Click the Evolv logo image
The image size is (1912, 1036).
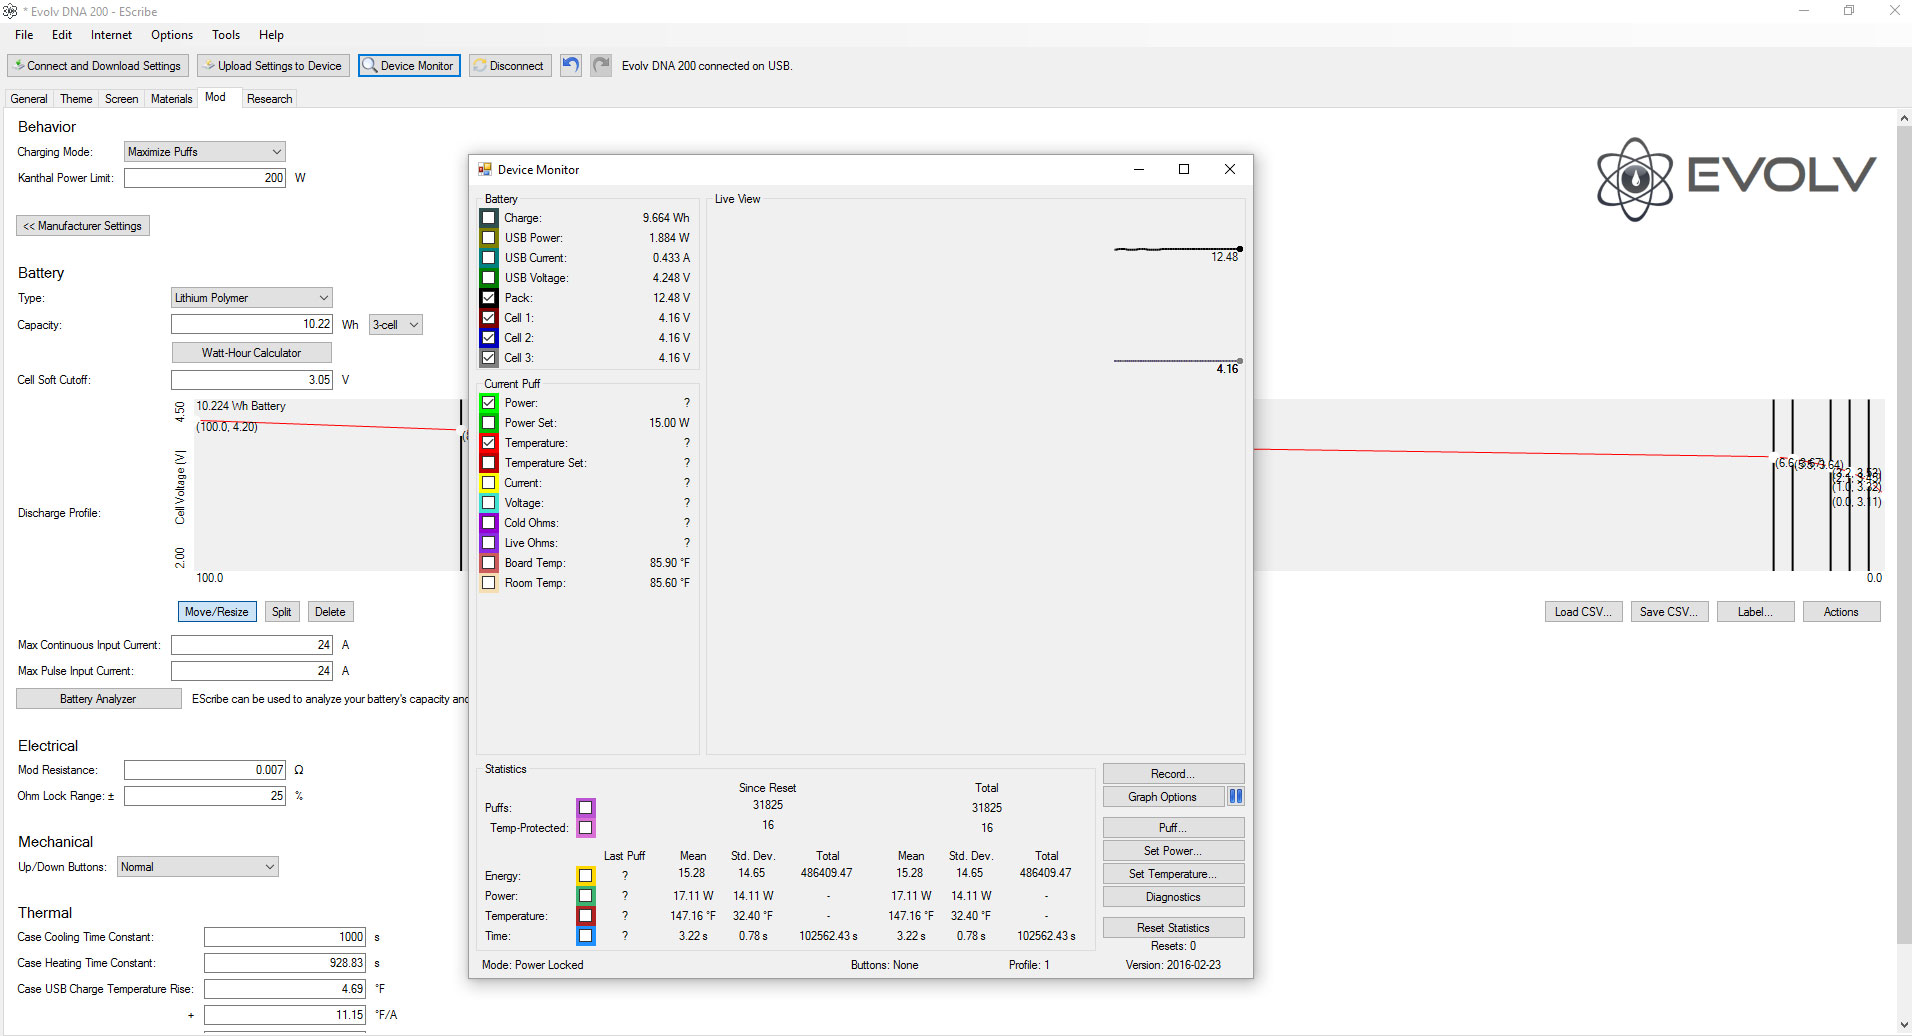(1735, 178)
